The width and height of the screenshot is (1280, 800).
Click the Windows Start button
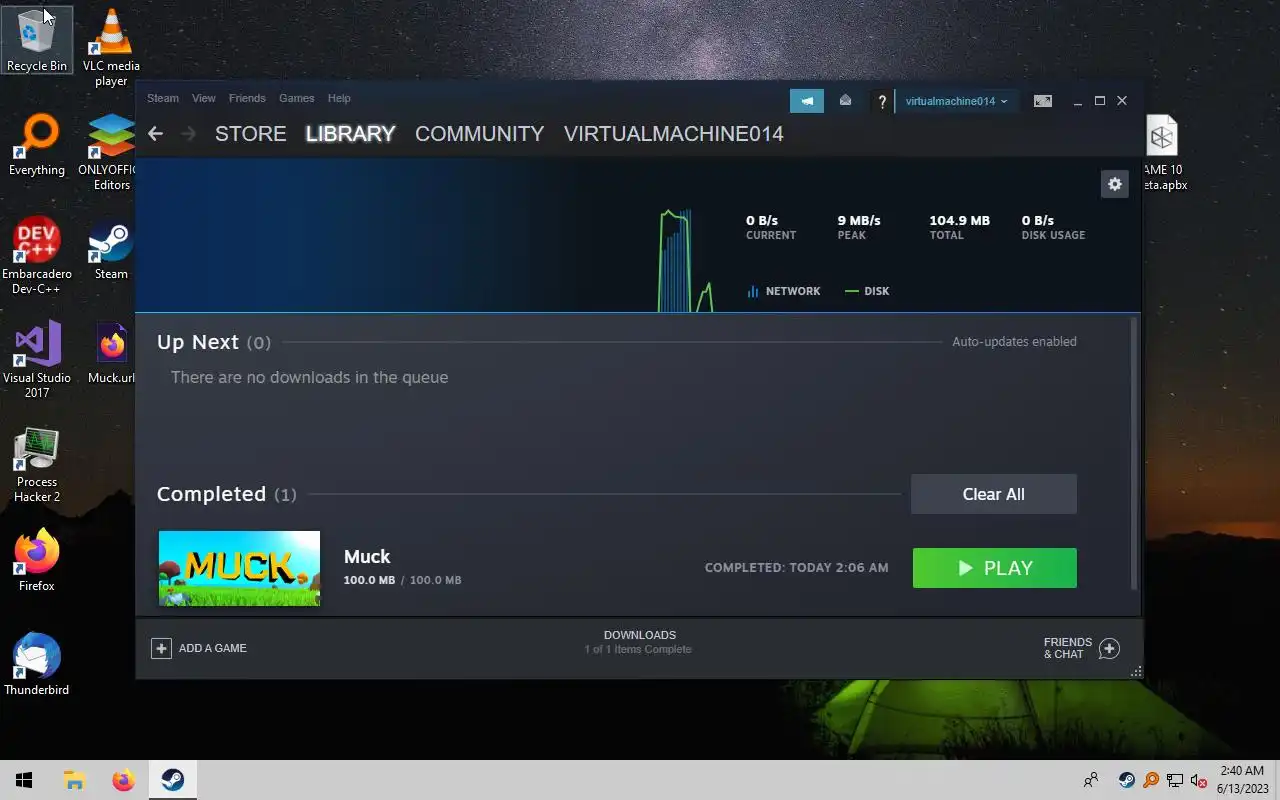tap(24, 780)
